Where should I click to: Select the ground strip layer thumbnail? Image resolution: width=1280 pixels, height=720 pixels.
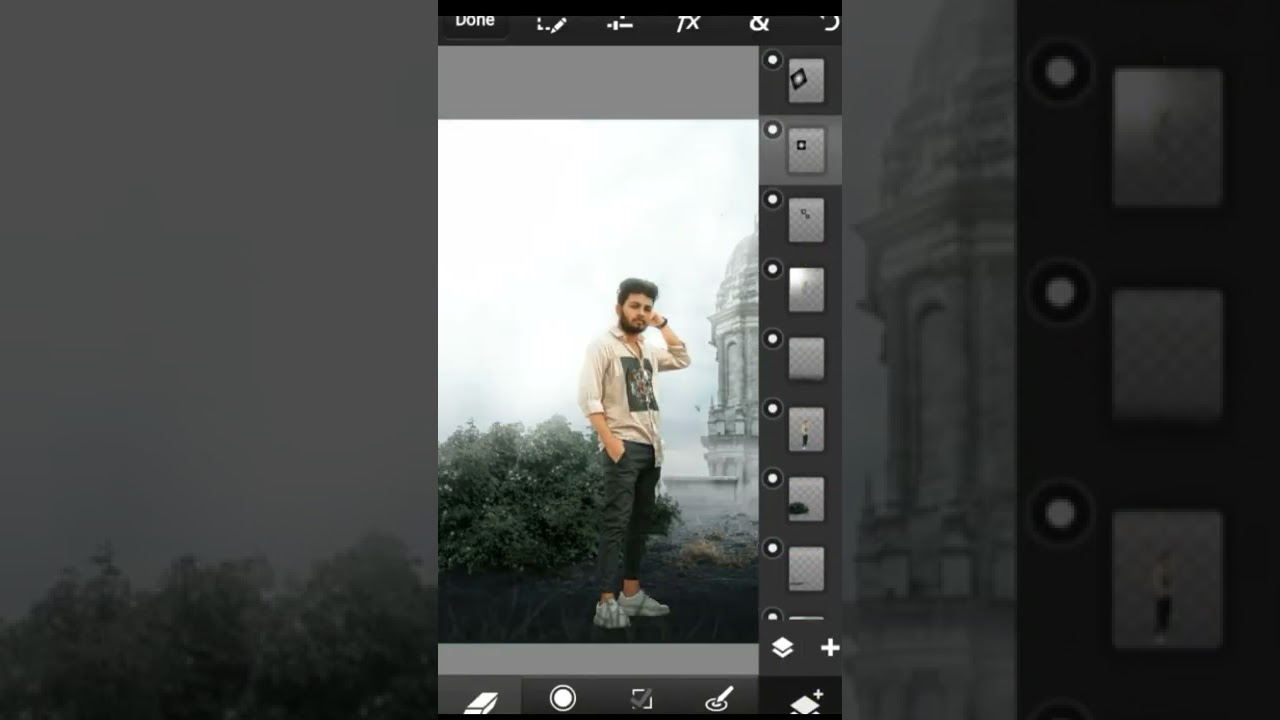click(x=806, y=567)
